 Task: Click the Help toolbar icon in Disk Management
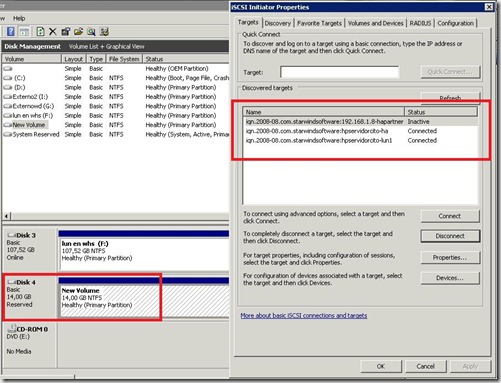[x=11, y=32]
